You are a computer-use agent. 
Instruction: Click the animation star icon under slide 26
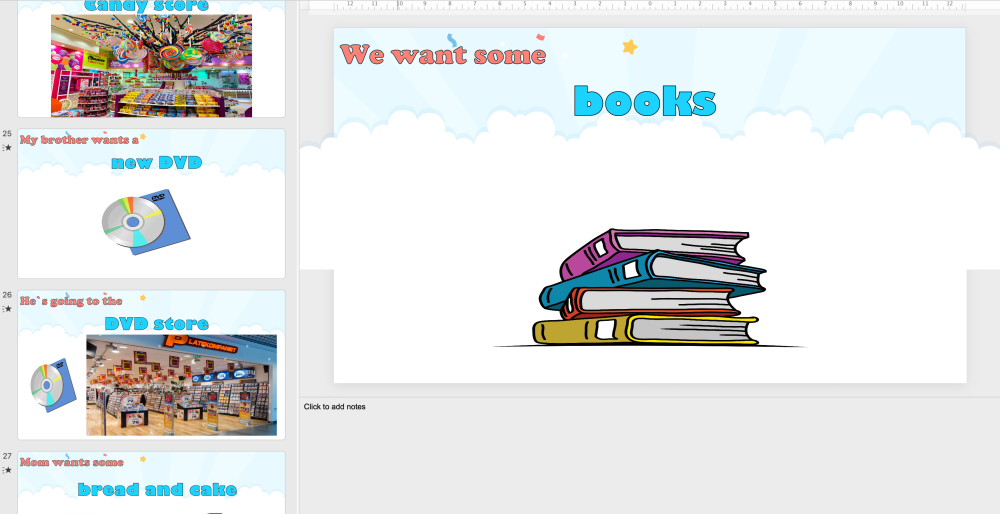coord(8,309)
